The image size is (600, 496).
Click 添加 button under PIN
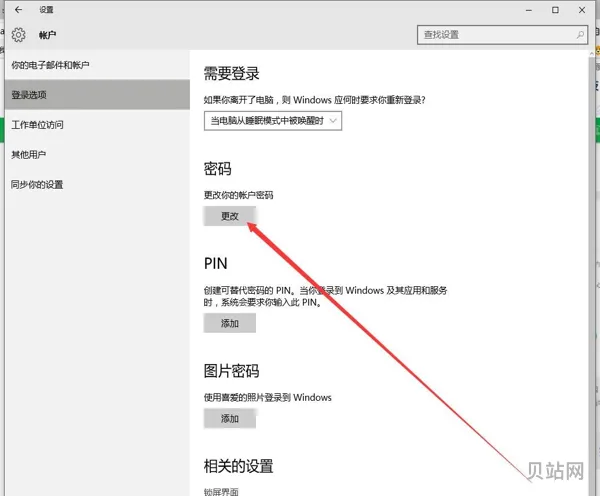coord(230,323)
